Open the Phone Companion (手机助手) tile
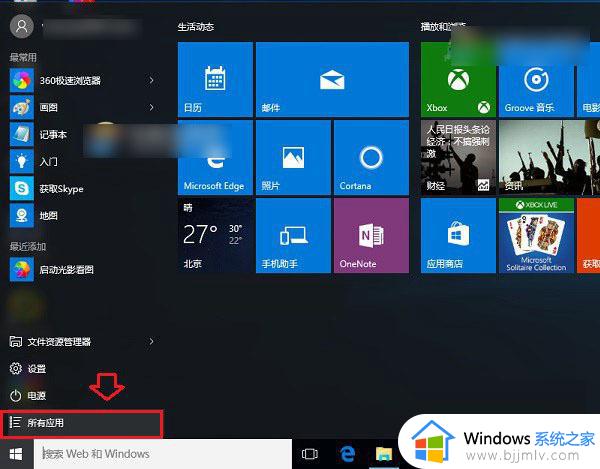The height and width of the screenshot is (469, 600). (293, 235)
